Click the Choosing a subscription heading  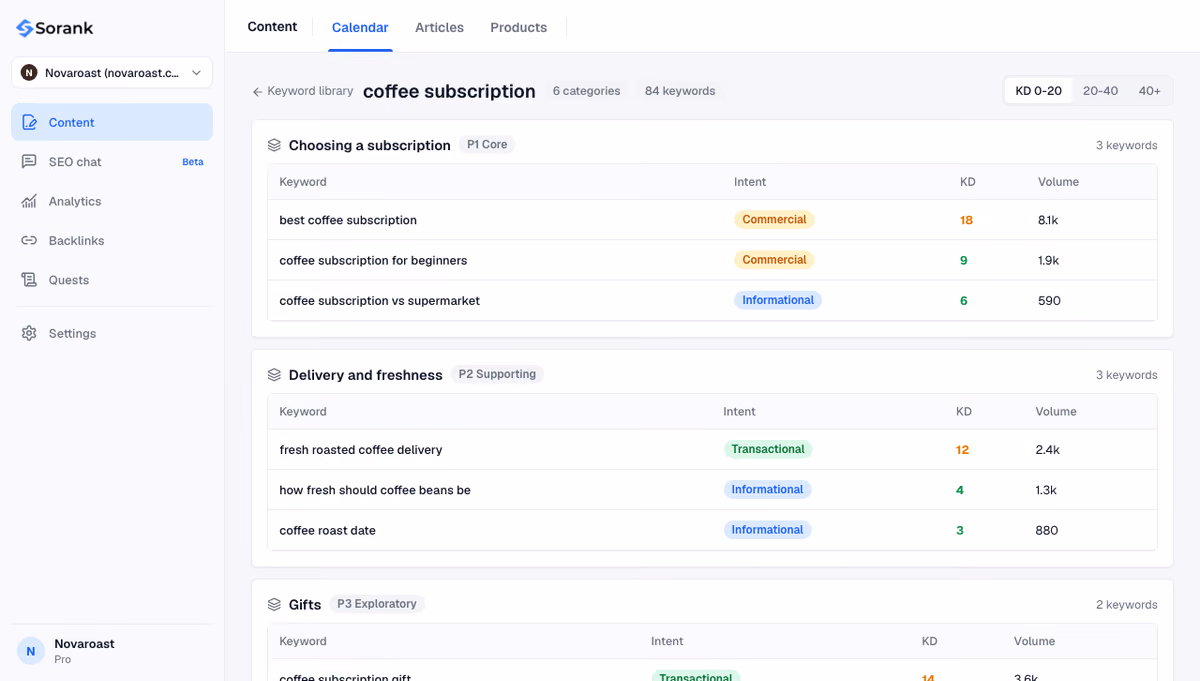click(370, 145)
